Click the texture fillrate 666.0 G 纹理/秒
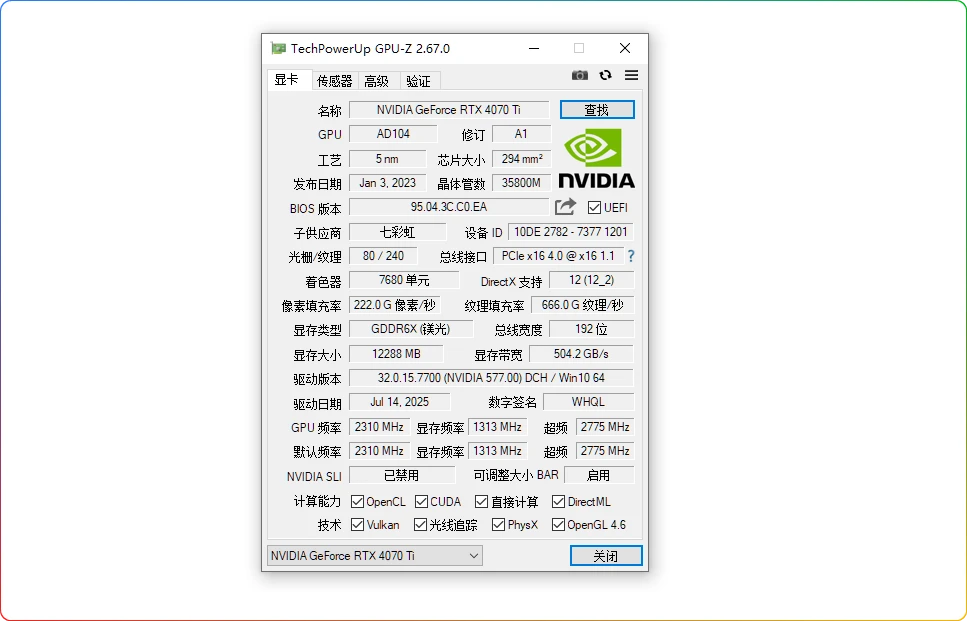967x621 pixels. pos(583,305)
